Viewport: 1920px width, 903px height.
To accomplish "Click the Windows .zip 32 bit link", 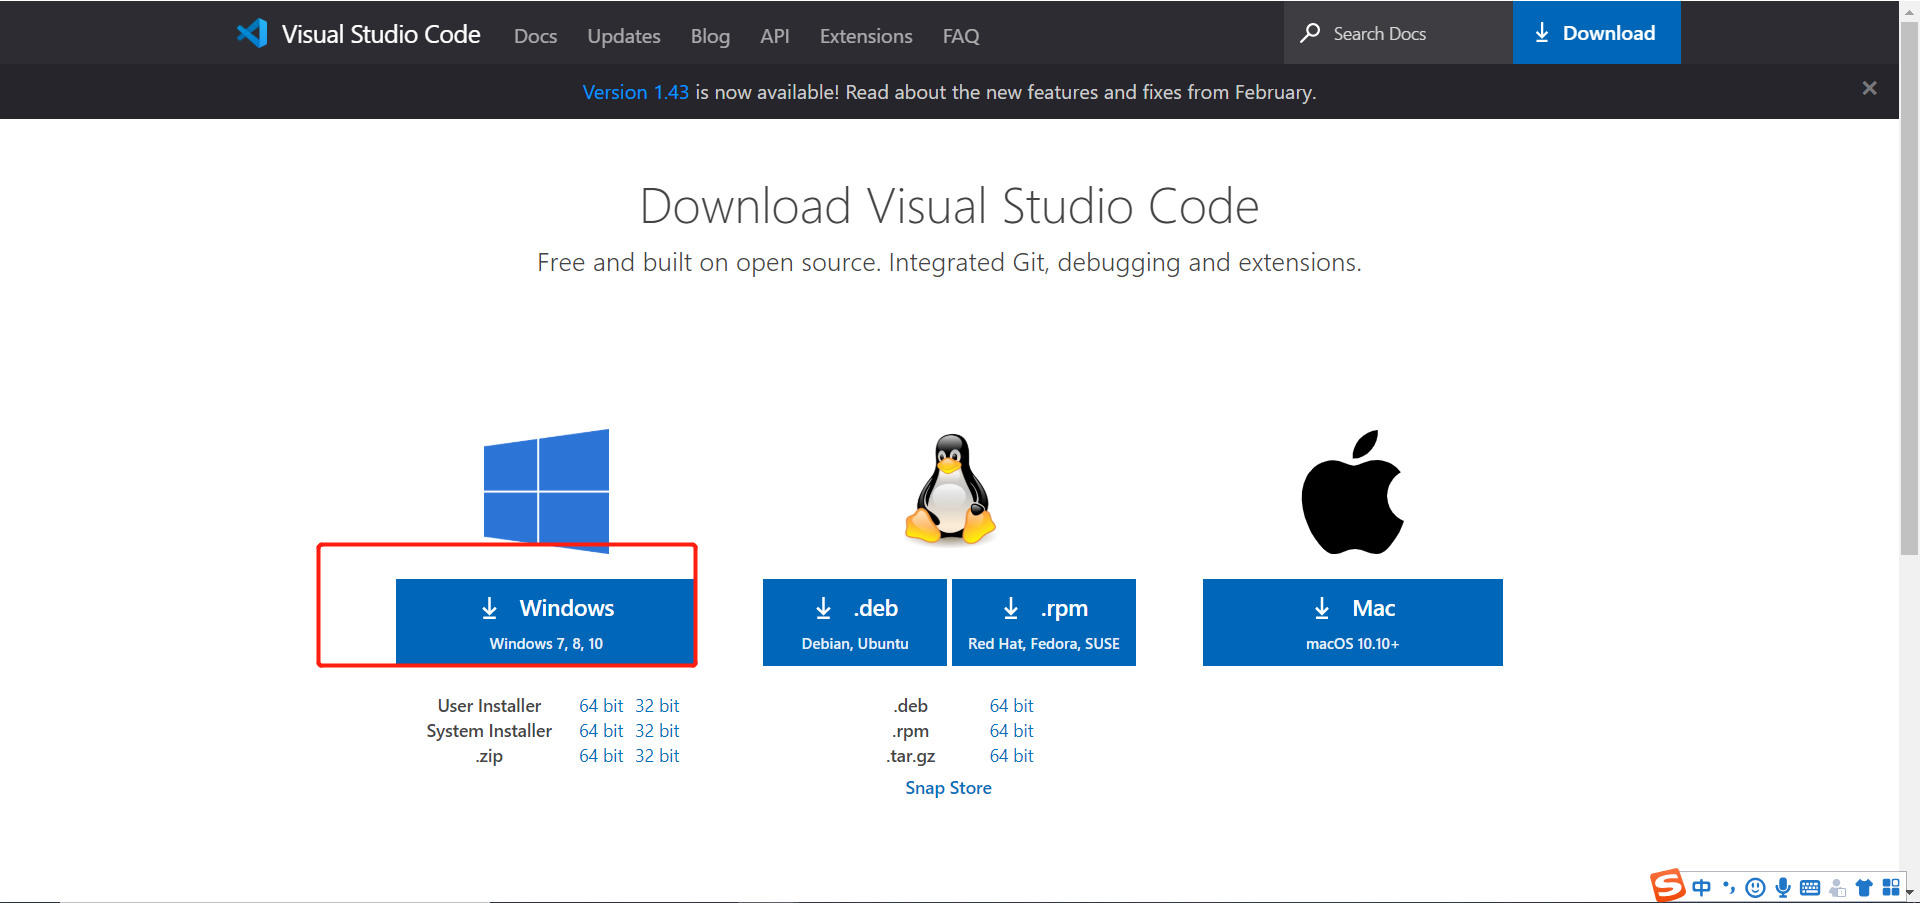I will point(657,756).
